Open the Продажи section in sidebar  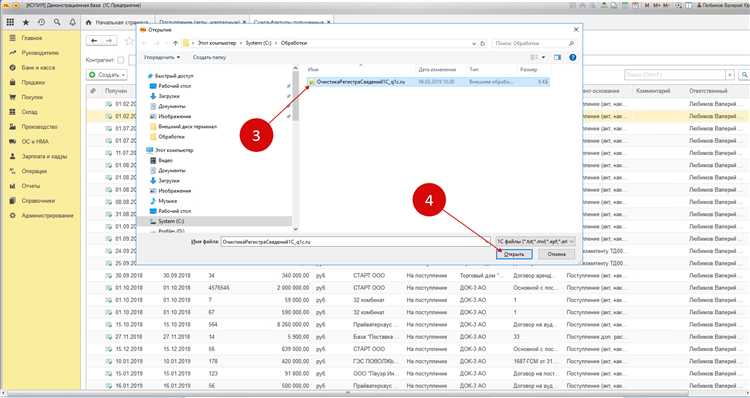click(x=33, y=82)
